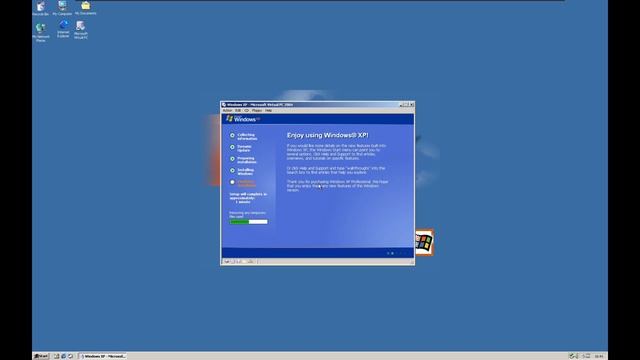The width and height of the screenshot is (640, 360).
Task: Click the green setup progress bar
Action: pos(249,222)
